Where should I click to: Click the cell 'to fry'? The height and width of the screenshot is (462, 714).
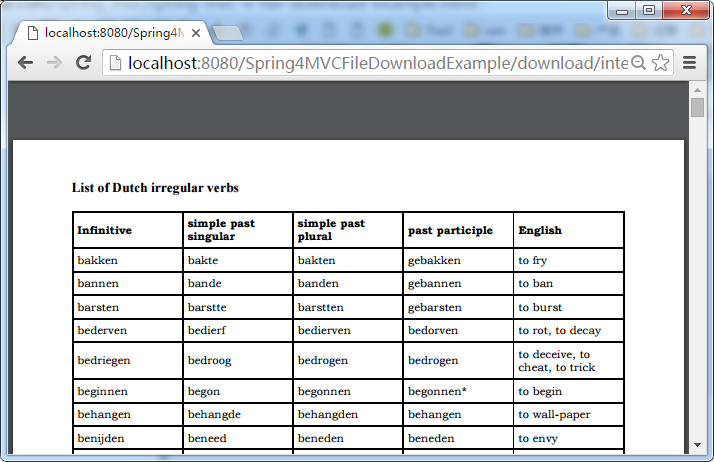(x=568, y=260)
